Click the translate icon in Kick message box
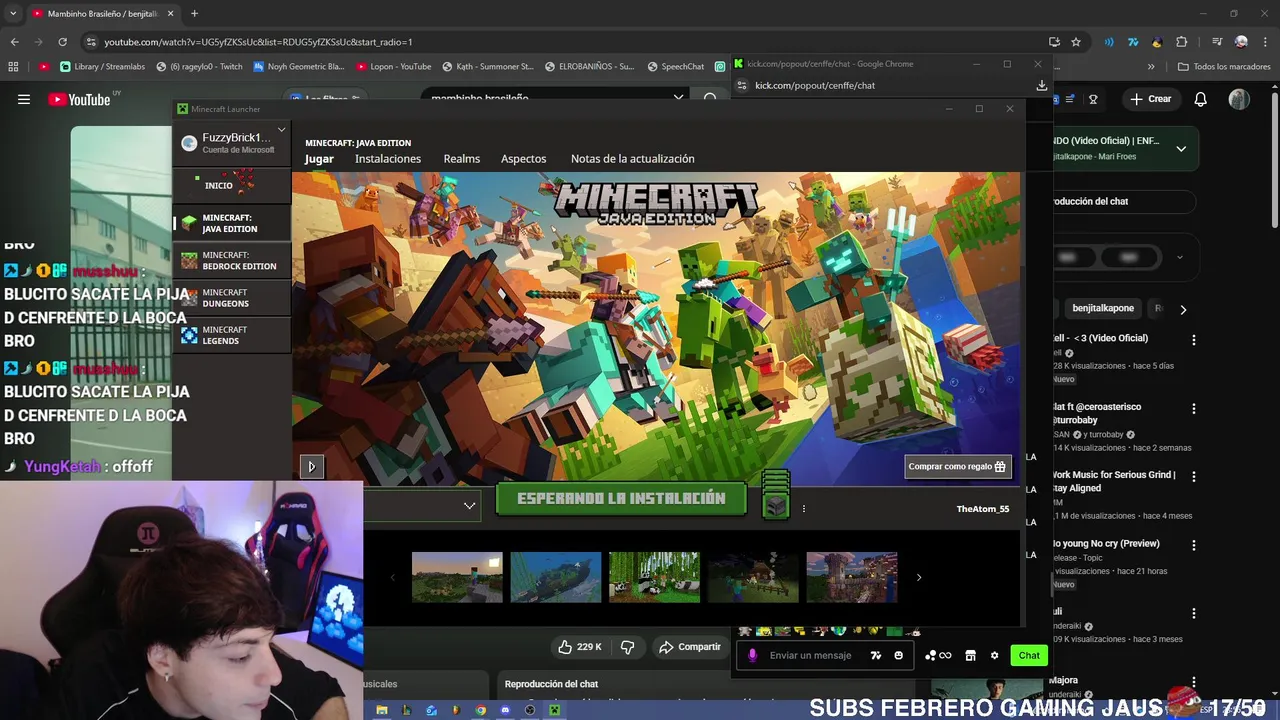 876,655
